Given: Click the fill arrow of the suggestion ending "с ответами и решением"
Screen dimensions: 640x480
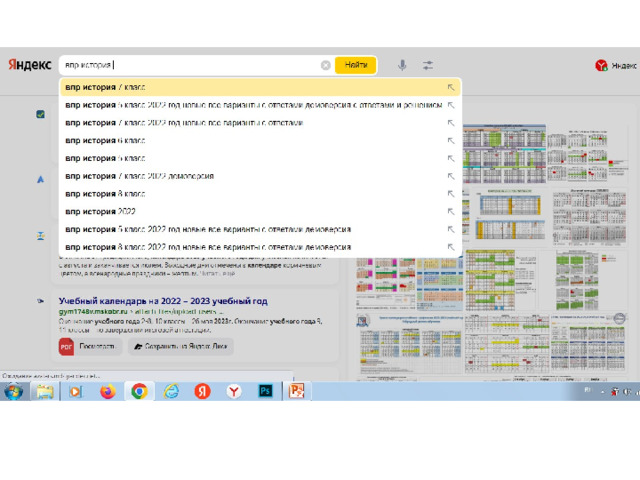Looking at the screenshot, I should pyautogui.click(x=451, y=105).
